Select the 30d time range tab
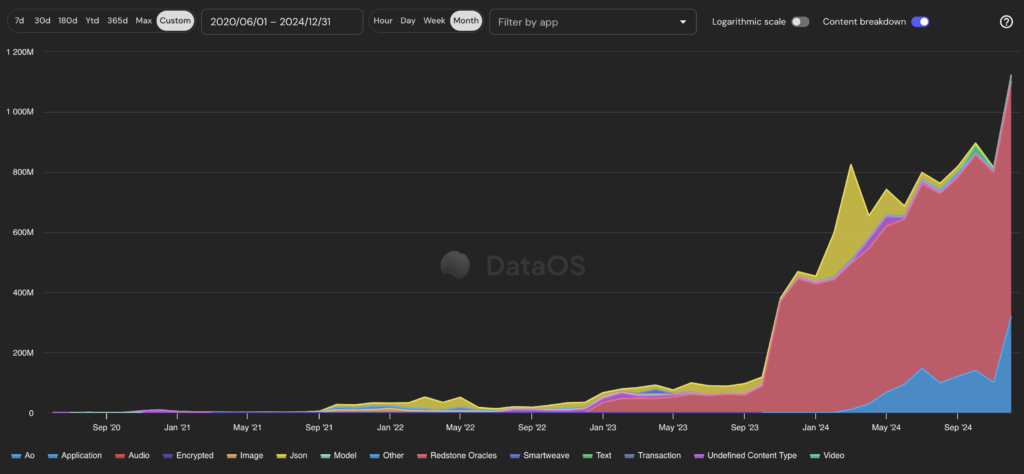 [42, 21]
